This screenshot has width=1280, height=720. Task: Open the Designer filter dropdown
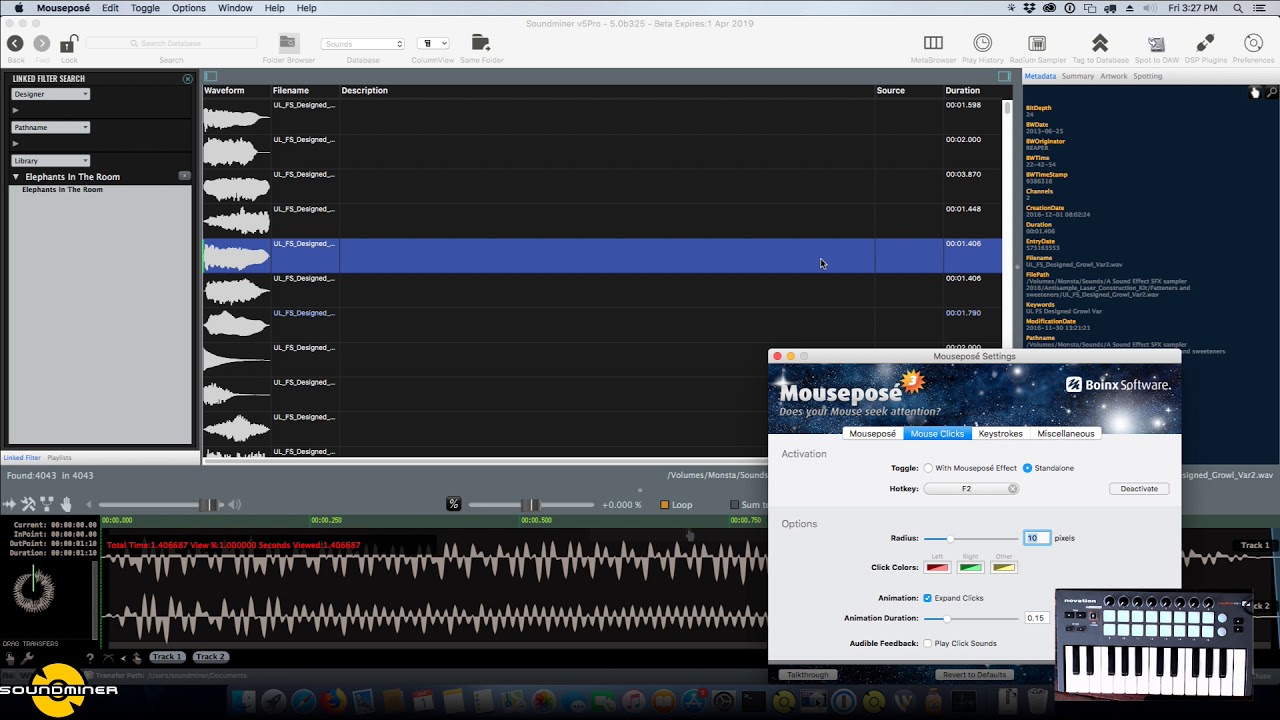coord(51,94)
